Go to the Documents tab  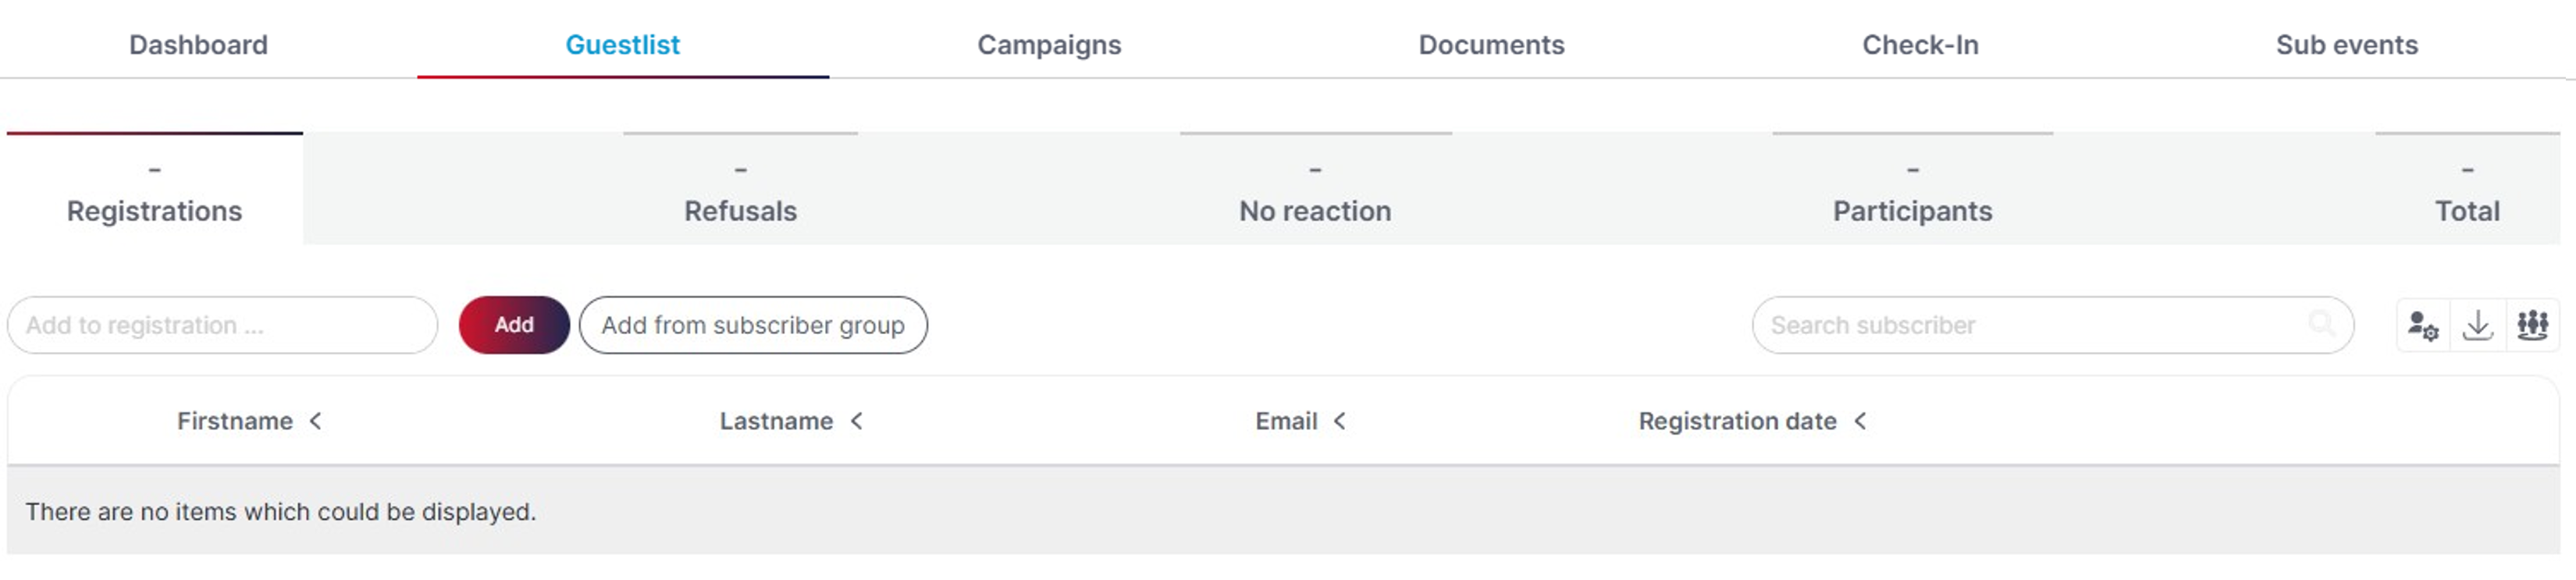click(x=1491, y=45)
